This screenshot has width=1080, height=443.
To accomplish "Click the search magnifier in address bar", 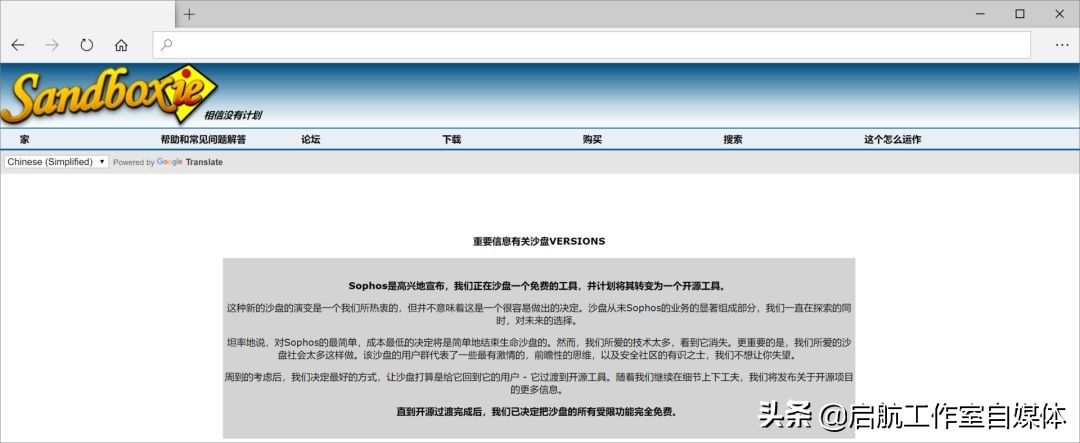I will click(x=166, y=45).
